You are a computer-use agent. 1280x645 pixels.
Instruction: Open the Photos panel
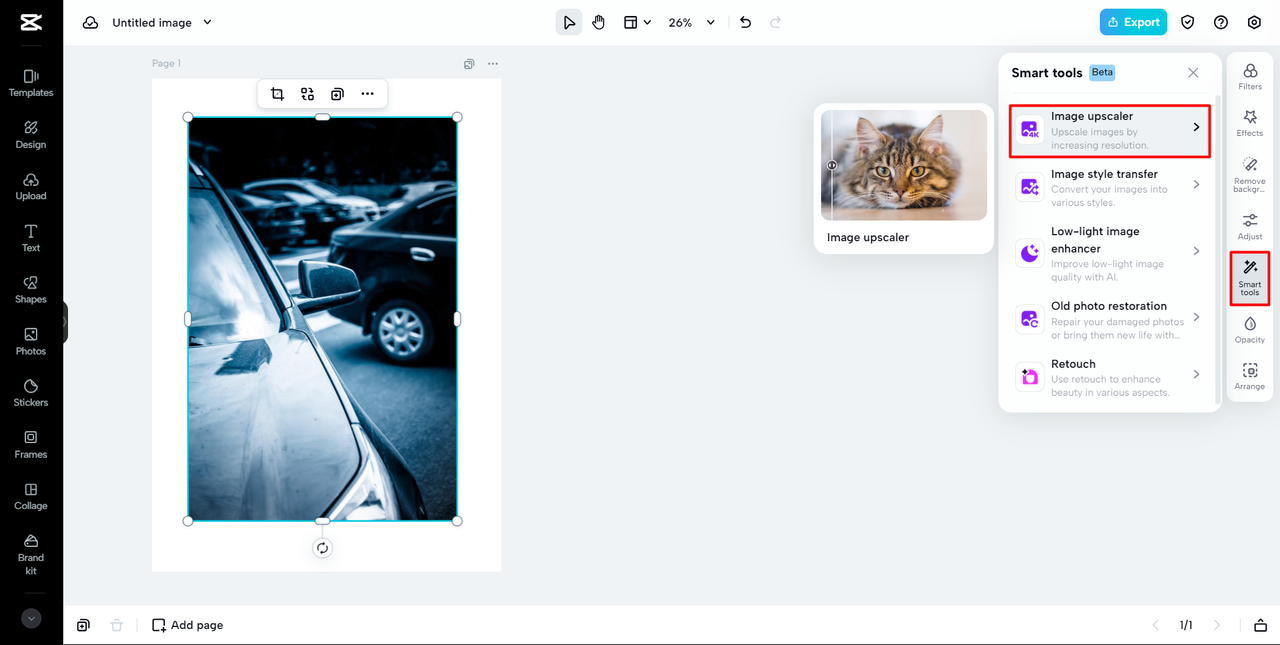tap(31, 342)
